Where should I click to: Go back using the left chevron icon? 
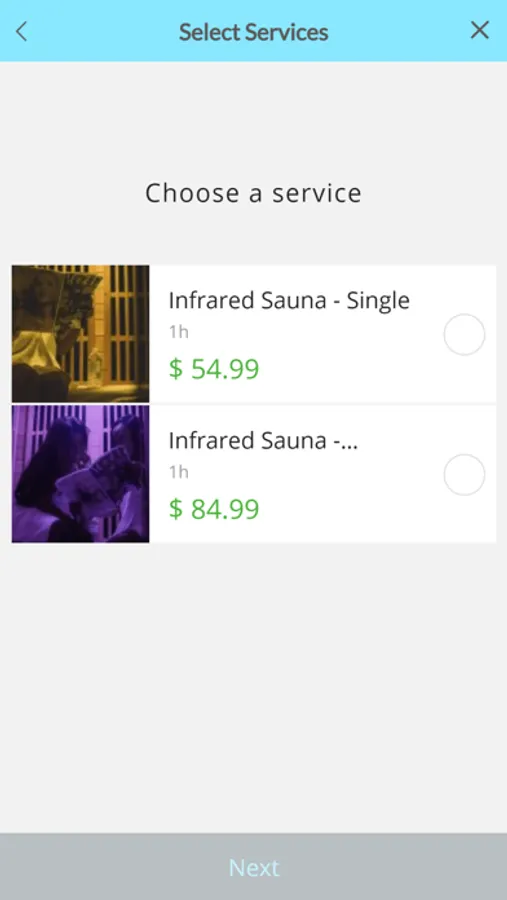pos(22,31)
